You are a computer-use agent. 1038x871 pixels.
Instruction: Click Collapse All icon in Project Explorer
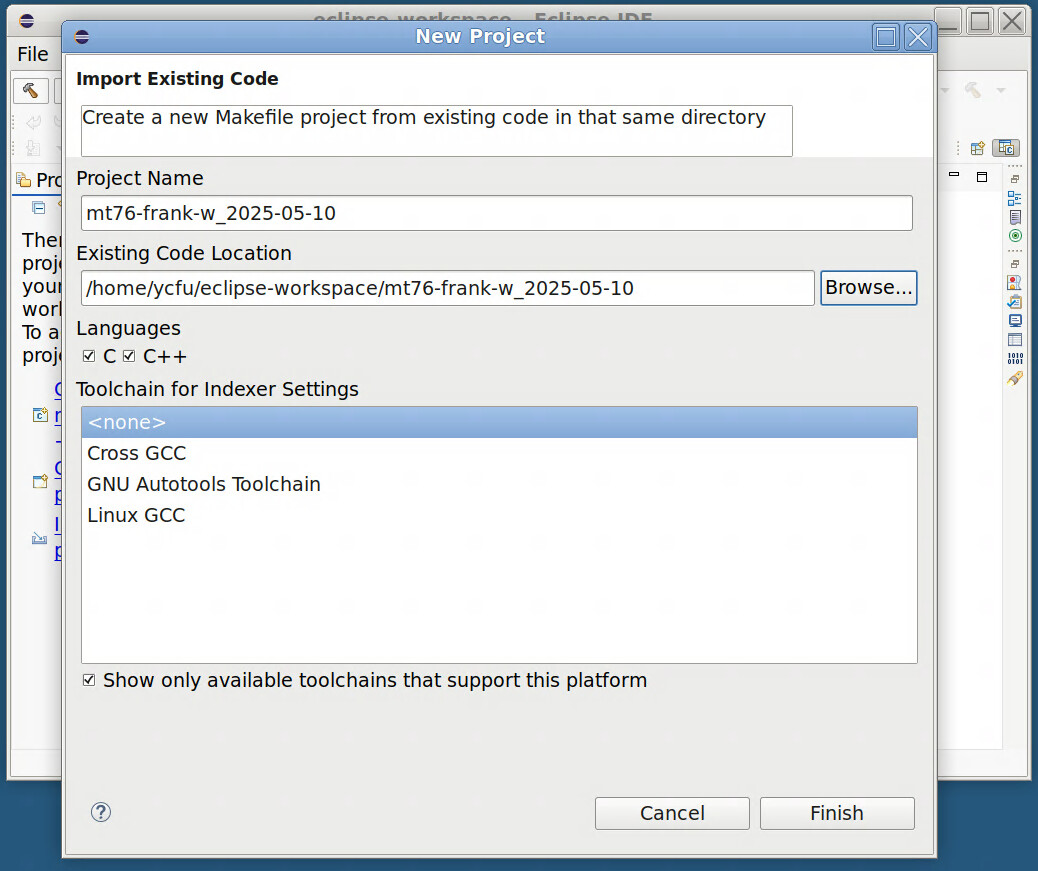[x=39, y=208]
